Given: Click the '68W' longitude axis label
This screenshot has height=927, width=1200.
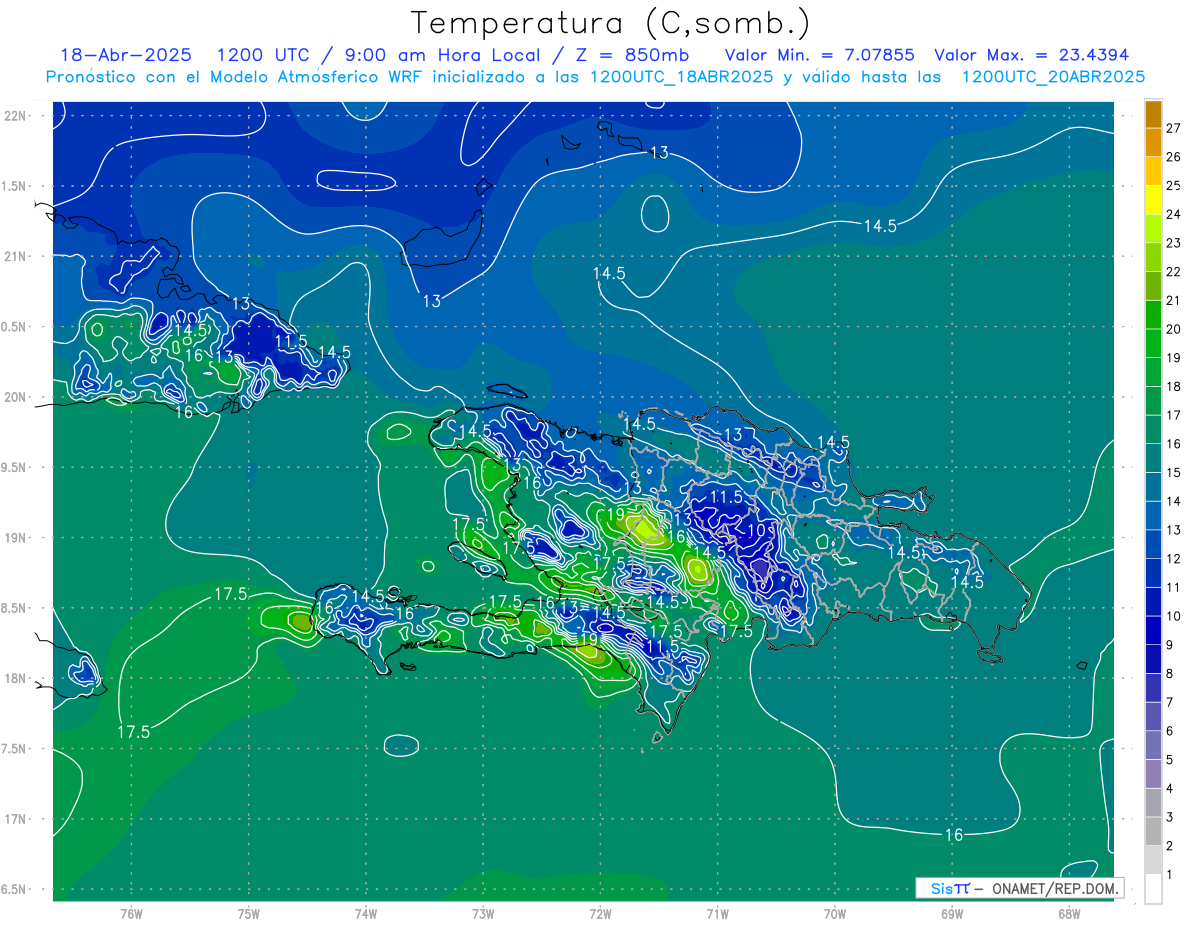Looking at the screenshot, I should [x=1069, y=913].
